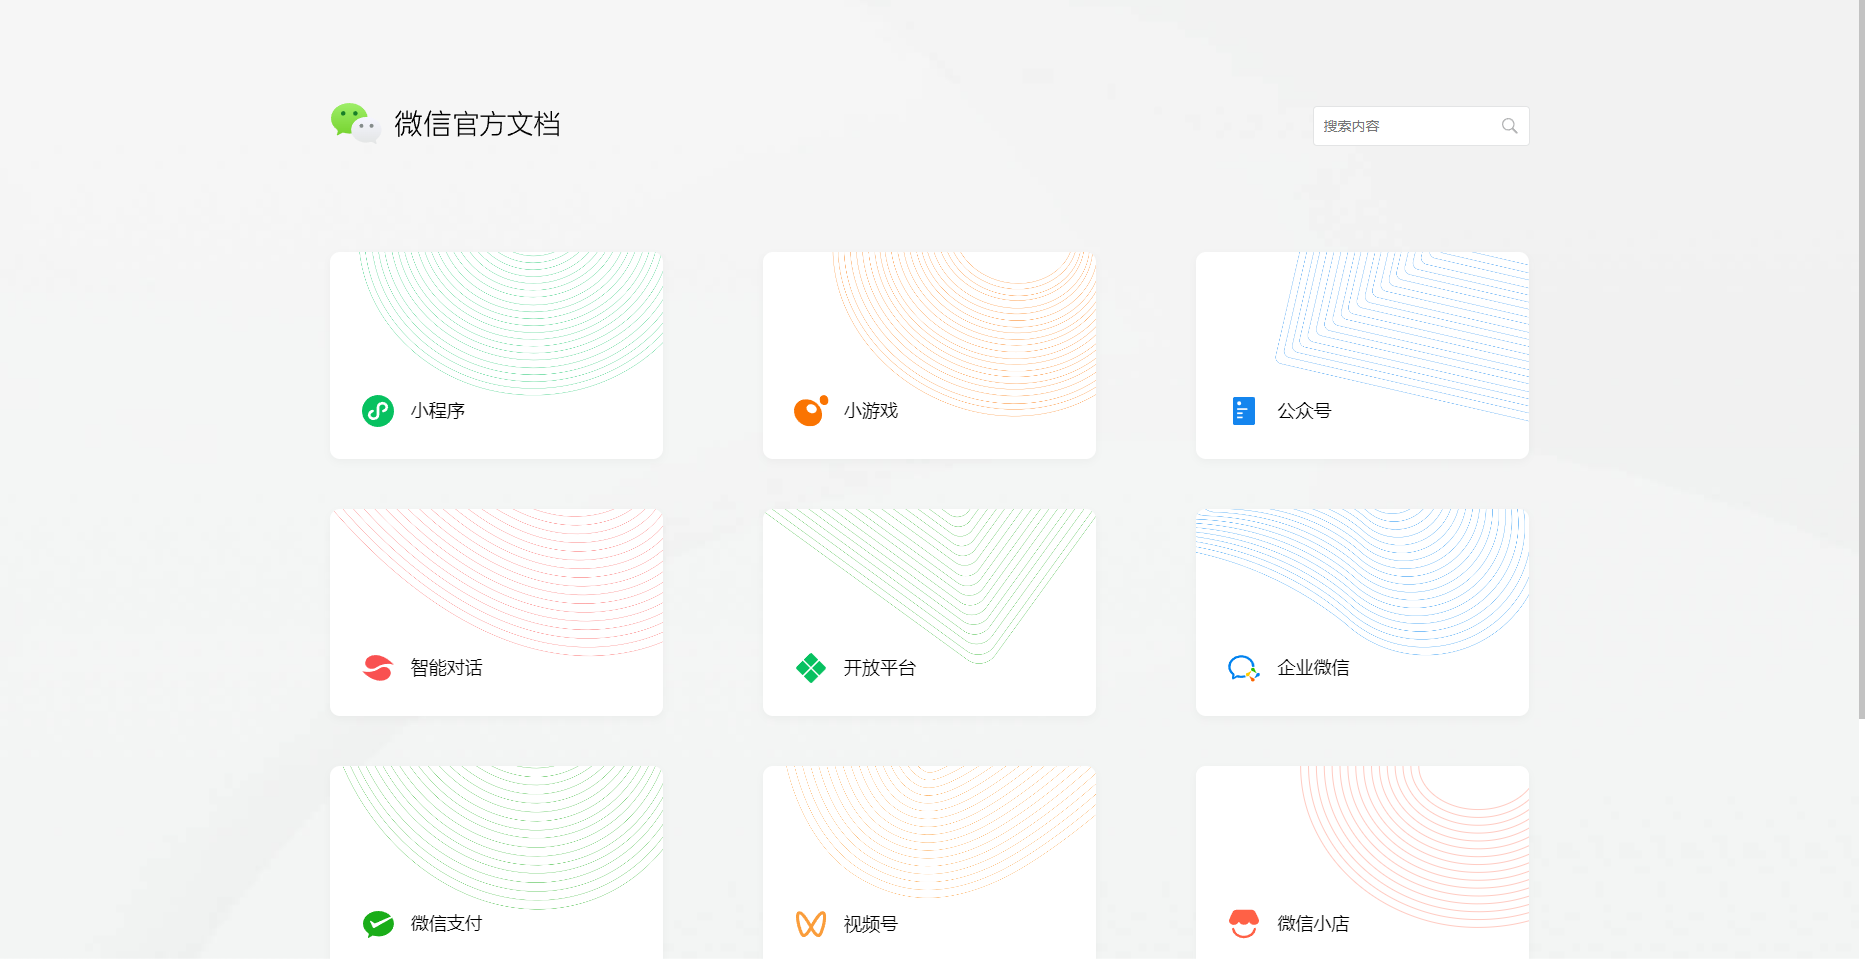The height and width of the screenshot is (959, 1865).
Task: Click the orange 视频号 butterfly icon
Action: [x=811, y=924]
